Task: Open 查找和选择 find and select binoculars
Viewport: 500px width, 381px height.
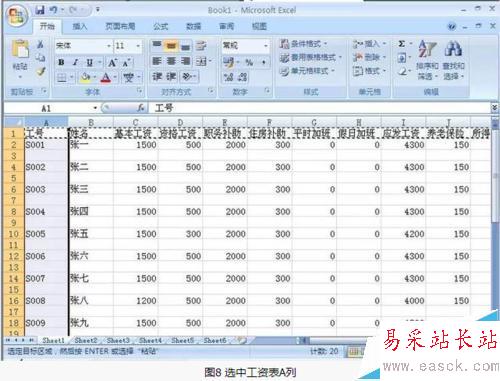Action: pos(453,60)
